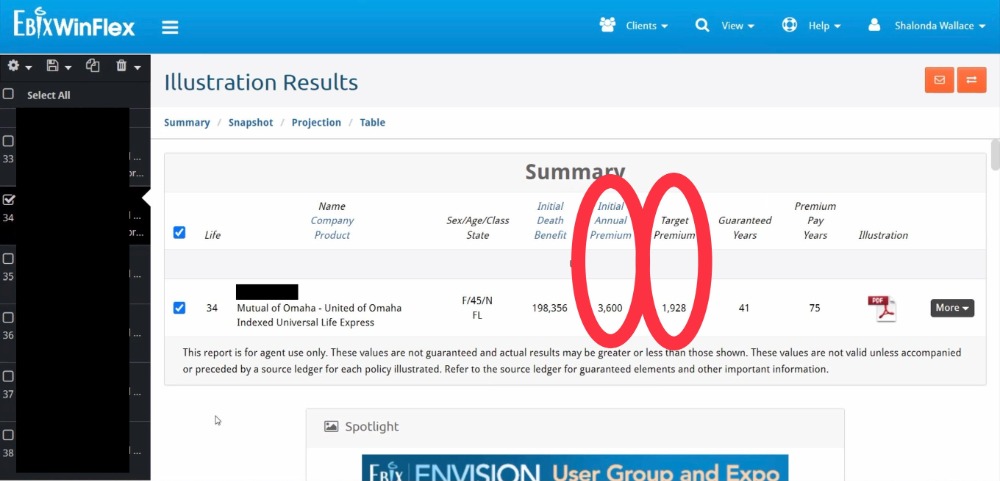Image resolution: width=1000 pixels, height=481 pixels.
Task: Click the trash delete icon in sidebar toolbar
Action: [x=121, y=66]
